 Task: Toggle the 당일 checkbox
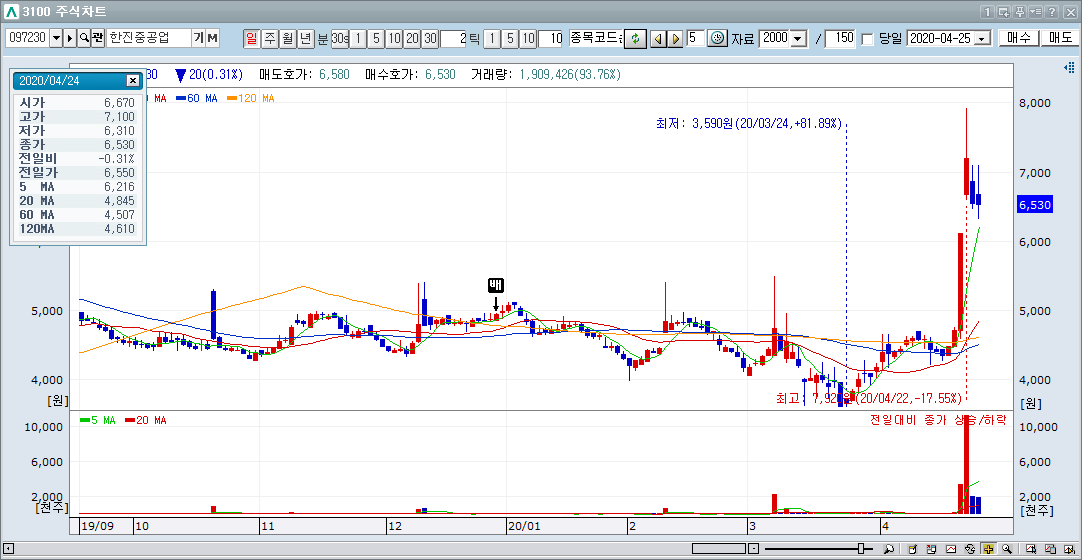tap(868, 39)
